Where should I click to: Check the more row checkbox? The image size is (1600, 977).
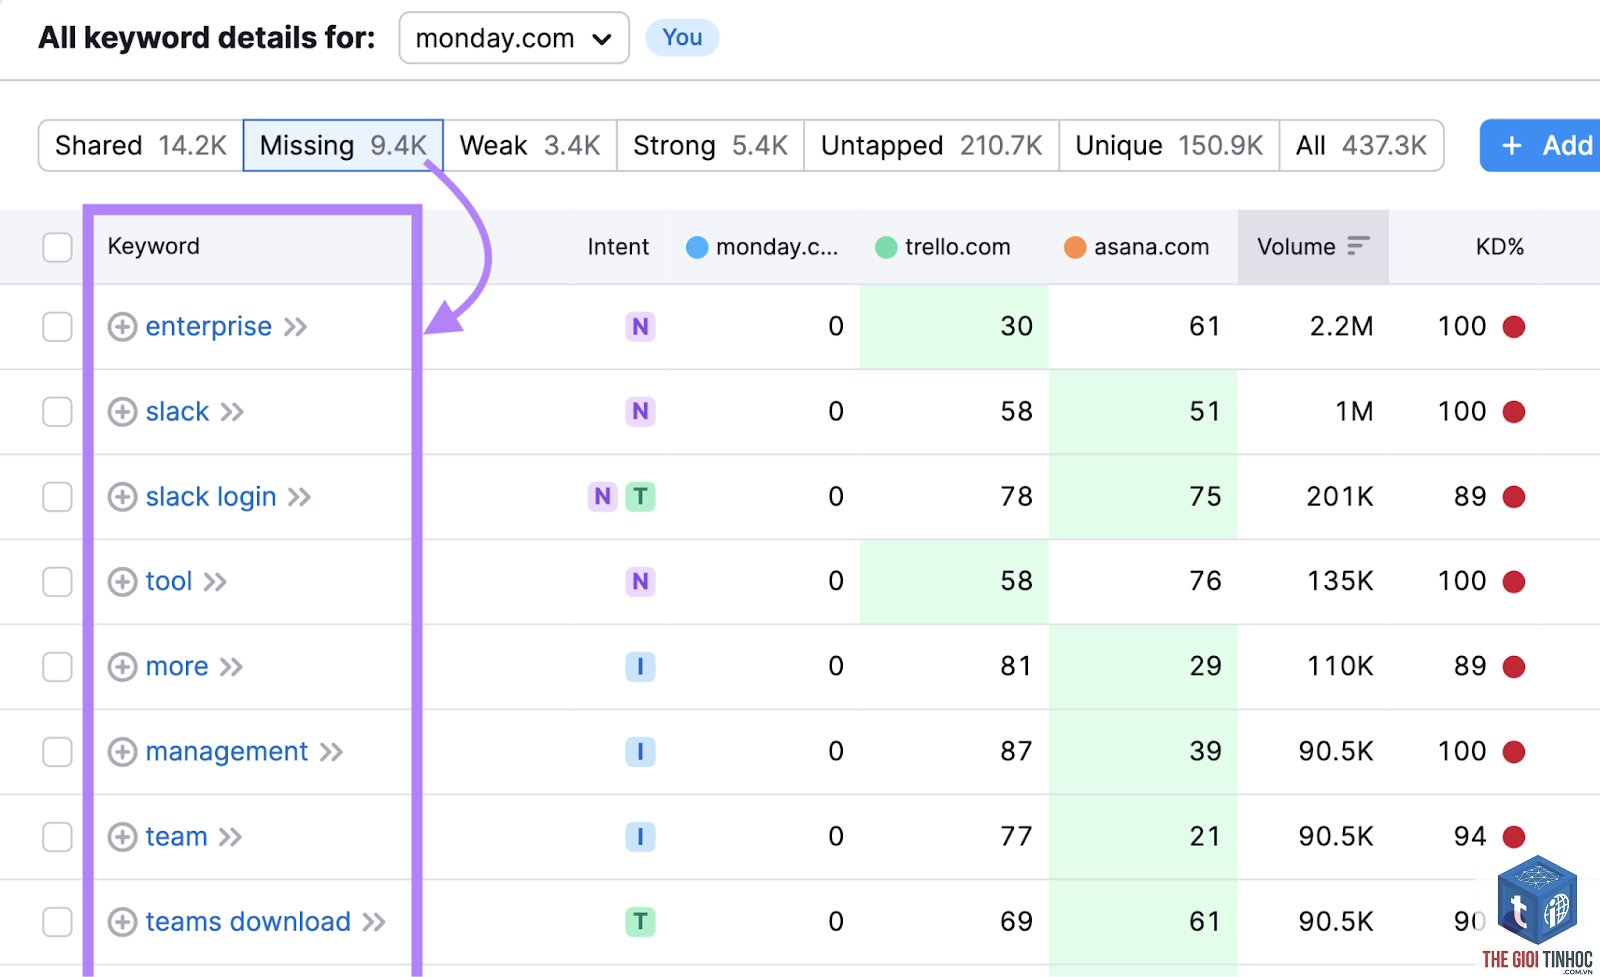click(x=58, y=667)
